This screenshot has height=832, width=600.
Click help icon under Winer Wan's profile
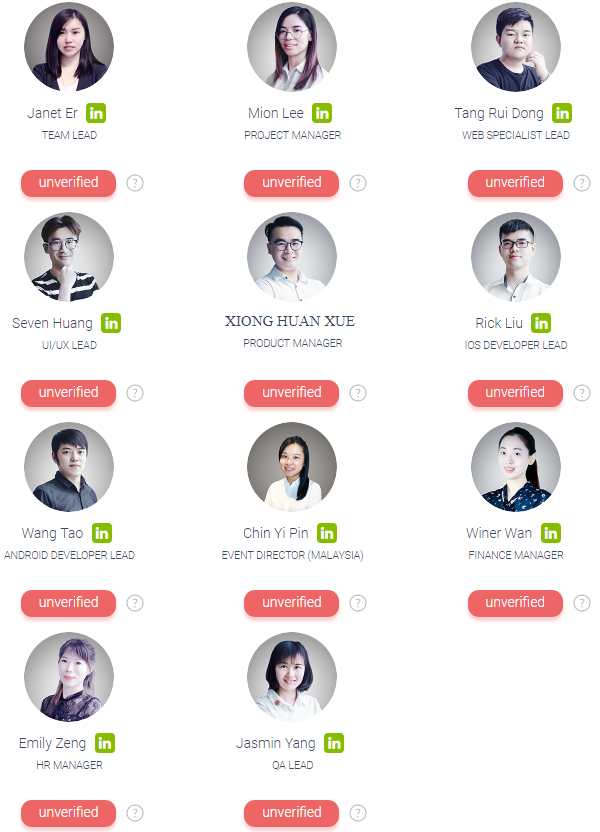pos(582,603)
